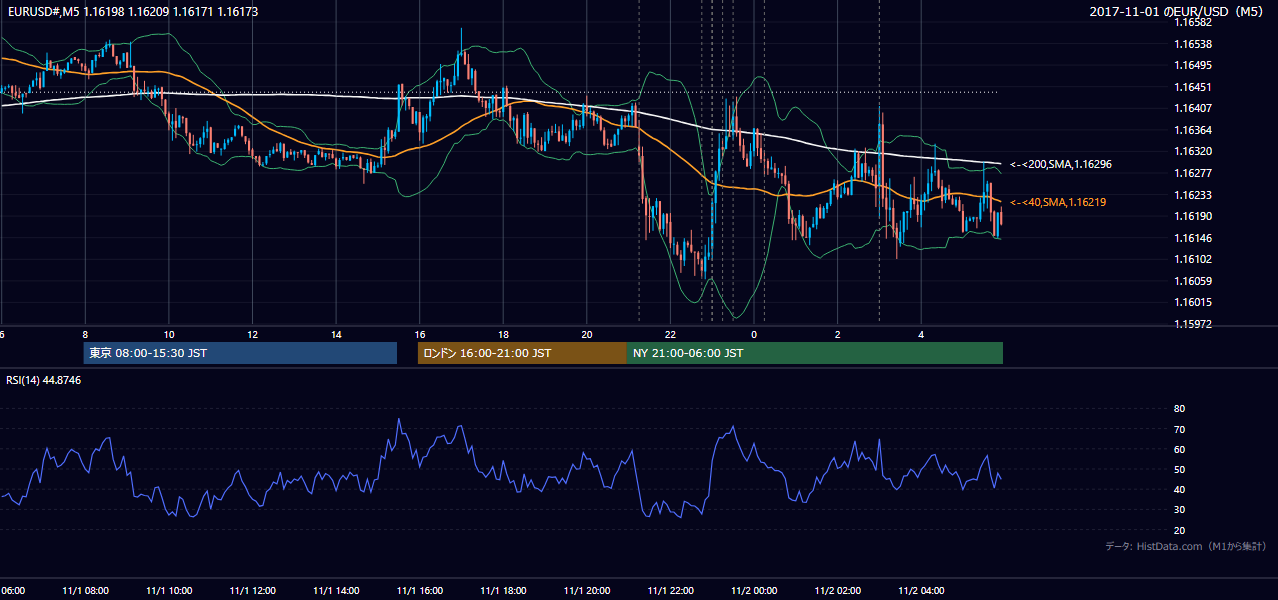Viewport: 1278px width, 600px height.
Task: Click hour label 18 under the price chart
Action: [503, 334]
